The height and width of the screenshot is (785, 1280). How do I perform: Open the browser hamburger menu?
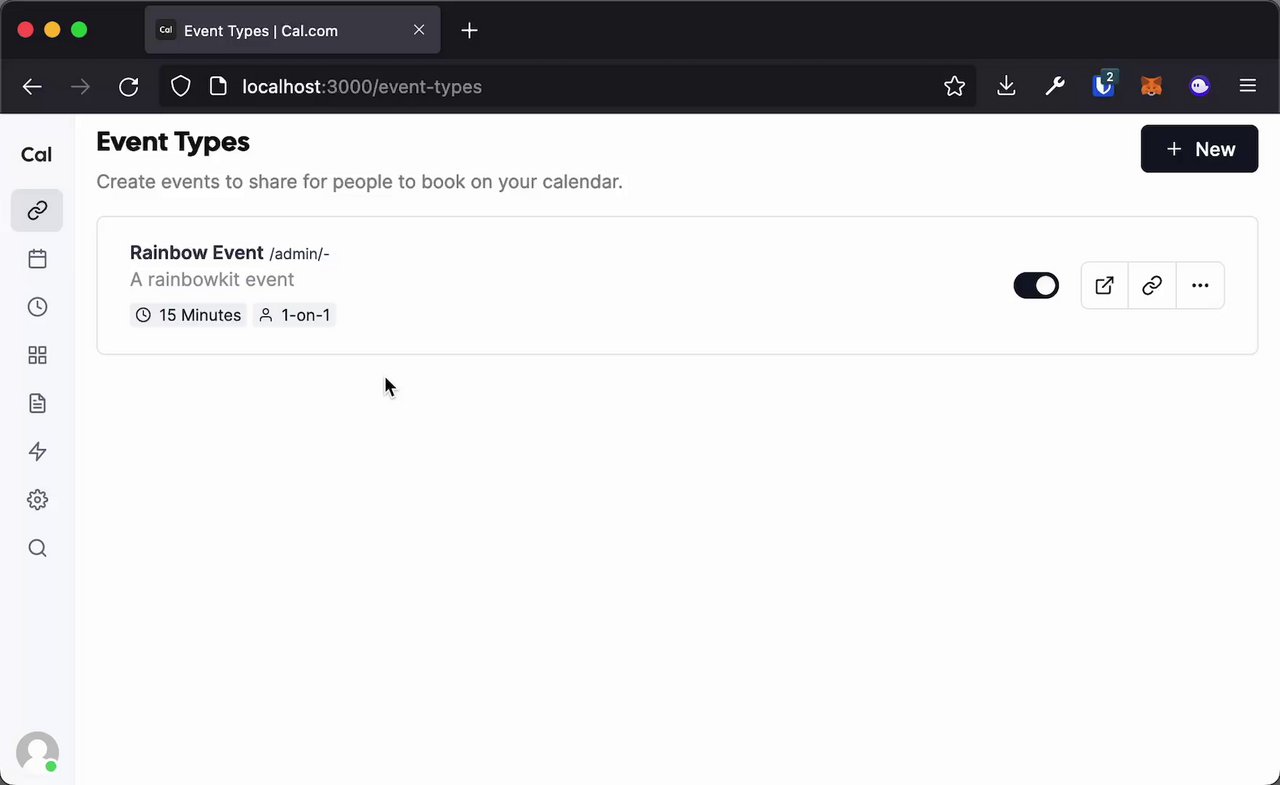pyautogui.click(x=1247, y=87)
